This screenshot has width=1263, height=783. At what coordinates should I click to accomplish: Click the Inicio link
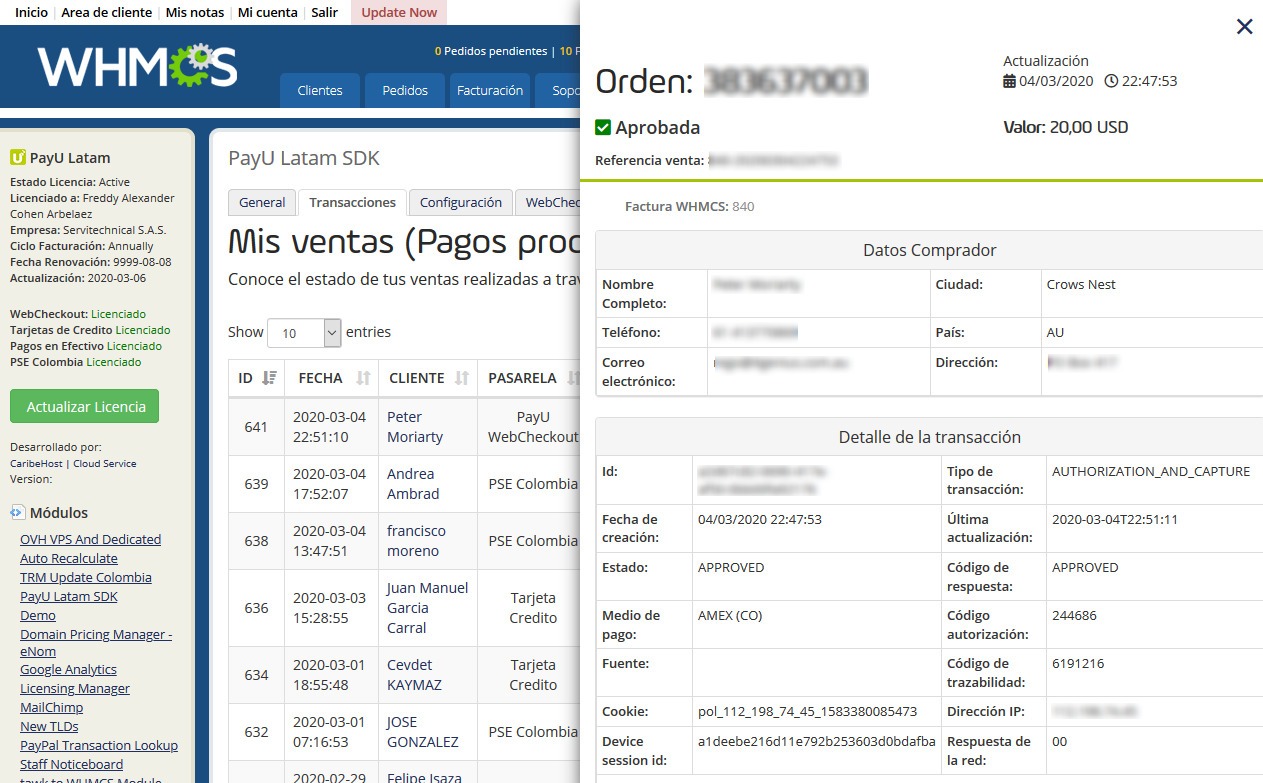[x=31, y=12]
